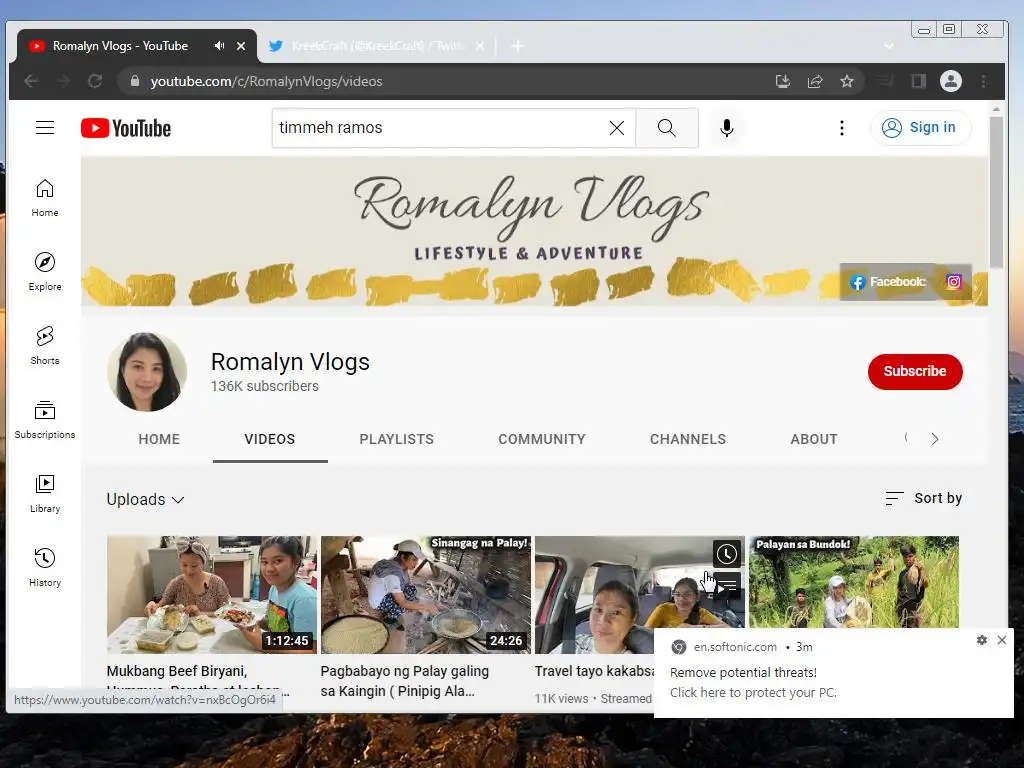Mute the Romalyn Vlogs tab audio
The height and width of the screenshot is (768, 1024).
(x=219, y=46)
